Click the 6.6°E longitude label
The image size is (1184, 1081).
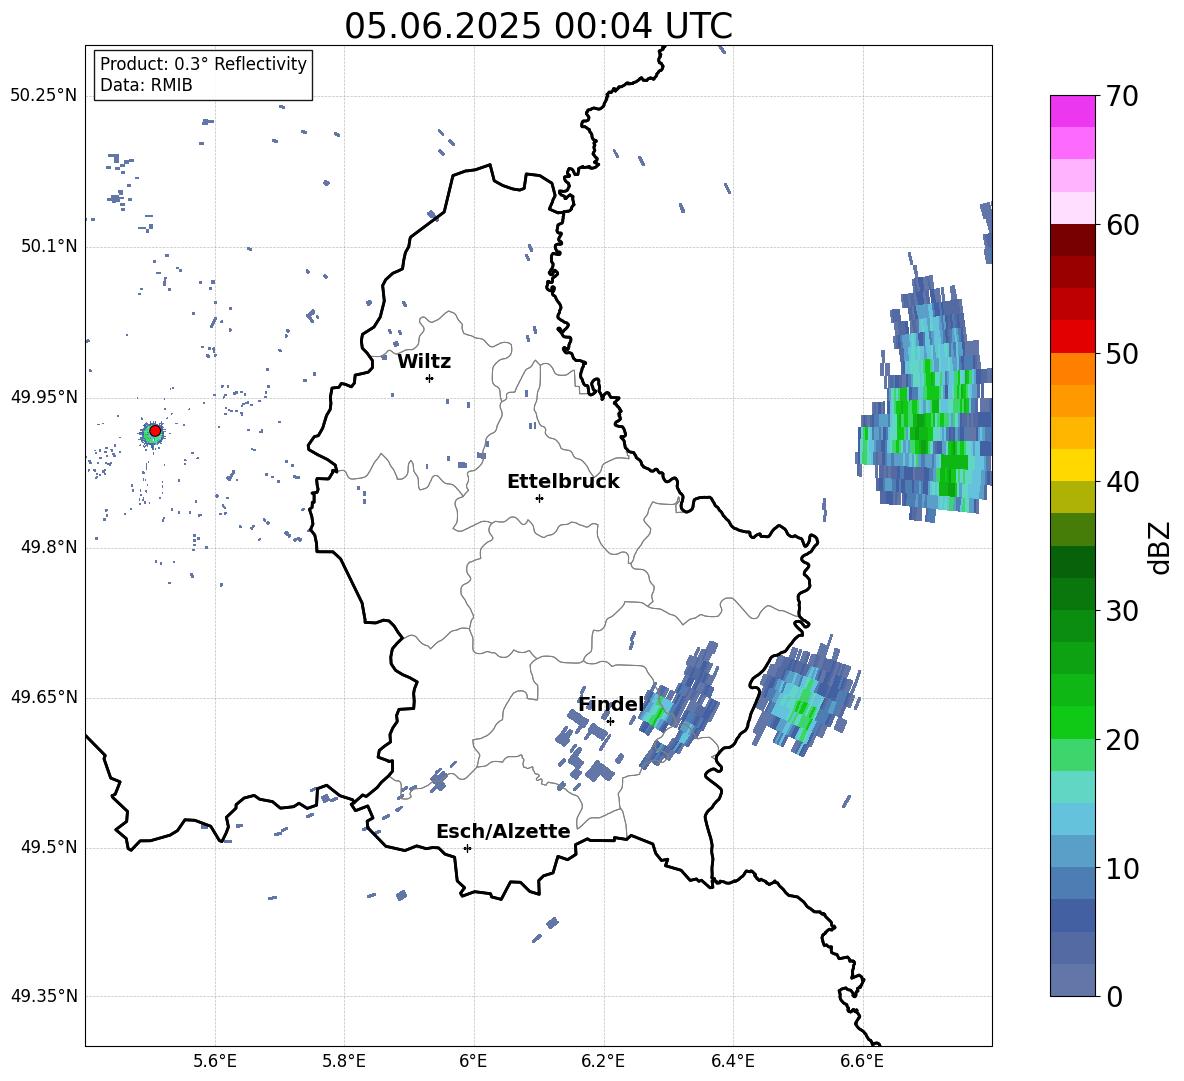[862, 1061]
